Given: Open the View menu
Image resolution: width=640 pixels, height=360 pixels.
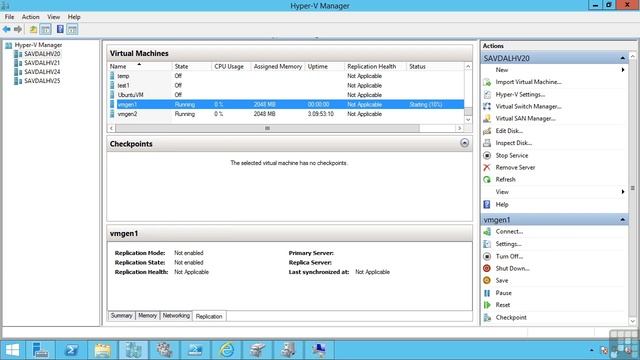Looking at the screenshot, I should pos(53,17).
